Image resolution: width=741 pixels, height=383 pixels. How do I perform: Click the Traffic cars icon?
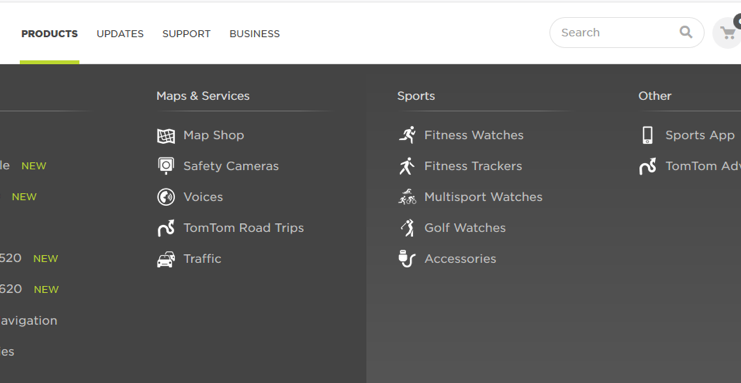click(x=166, y=259)
